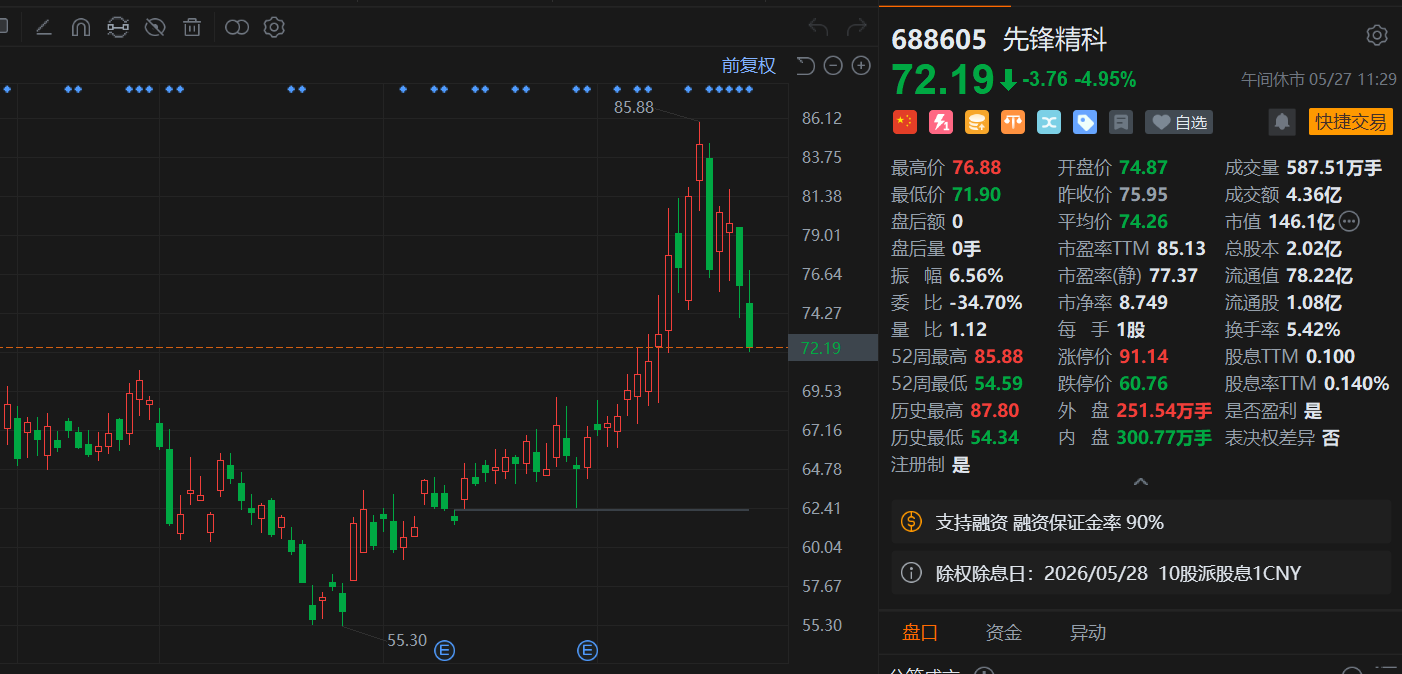Image resolution: width=1402 pixels, height=674 pixels.
Task: Open chart settings gear in drawing toolbar
Action: pos(274,27)
